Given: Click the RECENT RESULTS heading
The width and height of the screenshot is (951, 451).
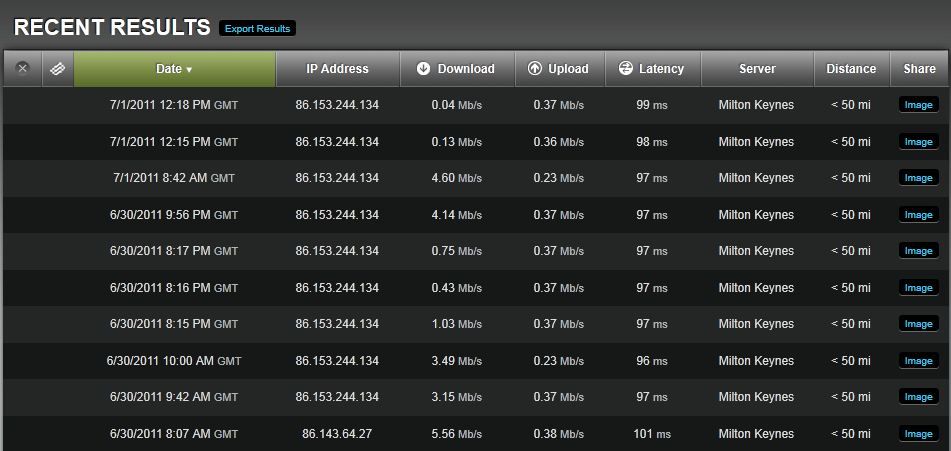Looking at the screenshot, I should coord(112,27).
